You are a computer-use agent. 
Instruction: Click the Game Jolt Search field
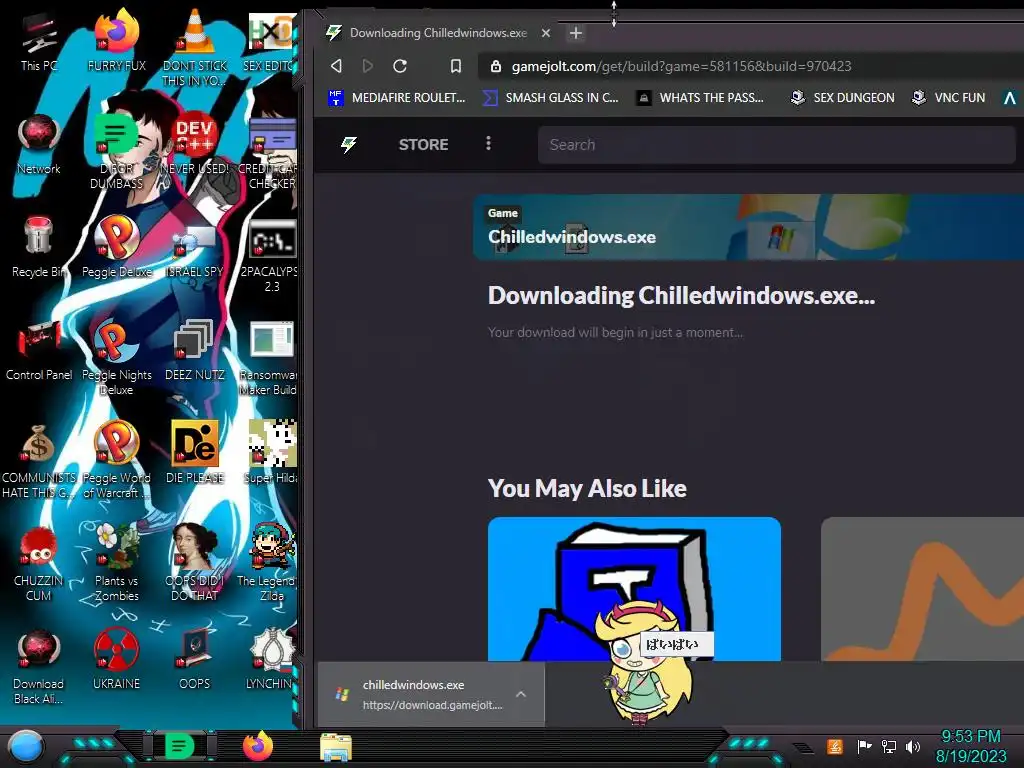tap(776, 144)
